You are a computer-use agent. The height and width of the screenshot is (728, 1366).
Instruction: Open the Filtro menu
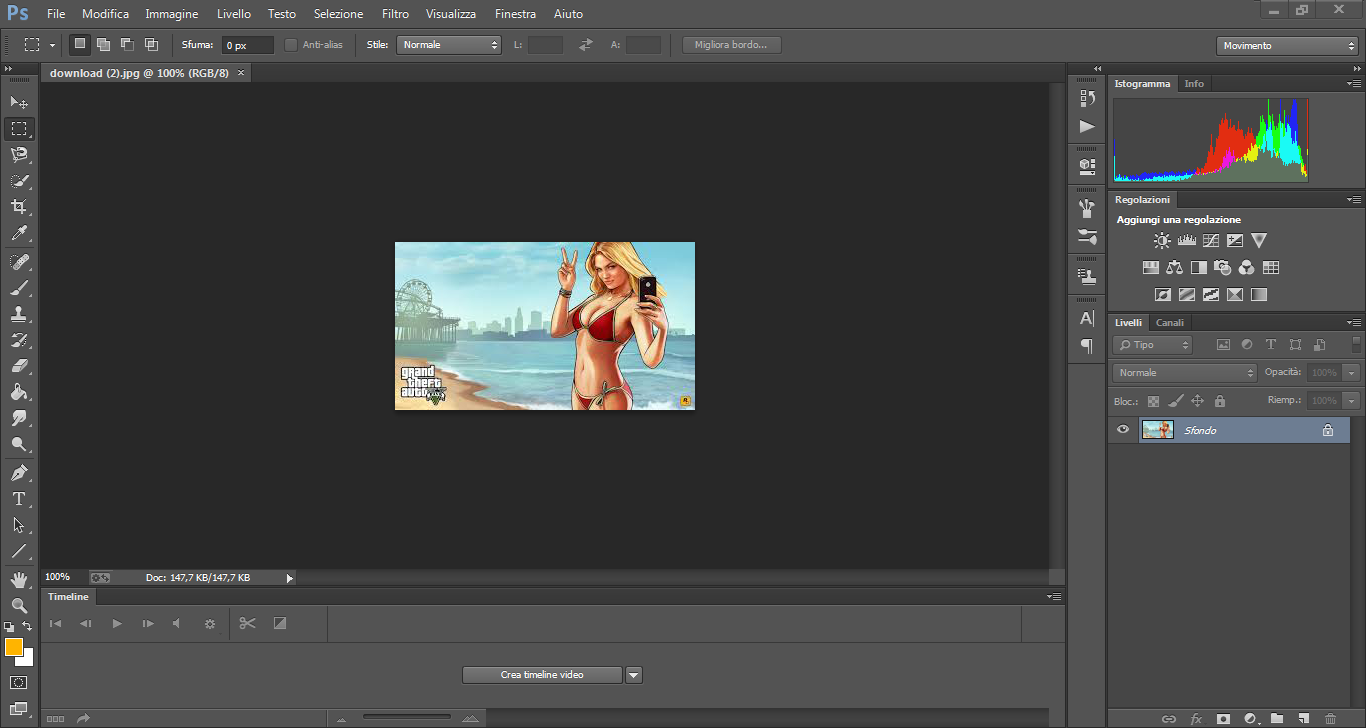coord(394,14)
